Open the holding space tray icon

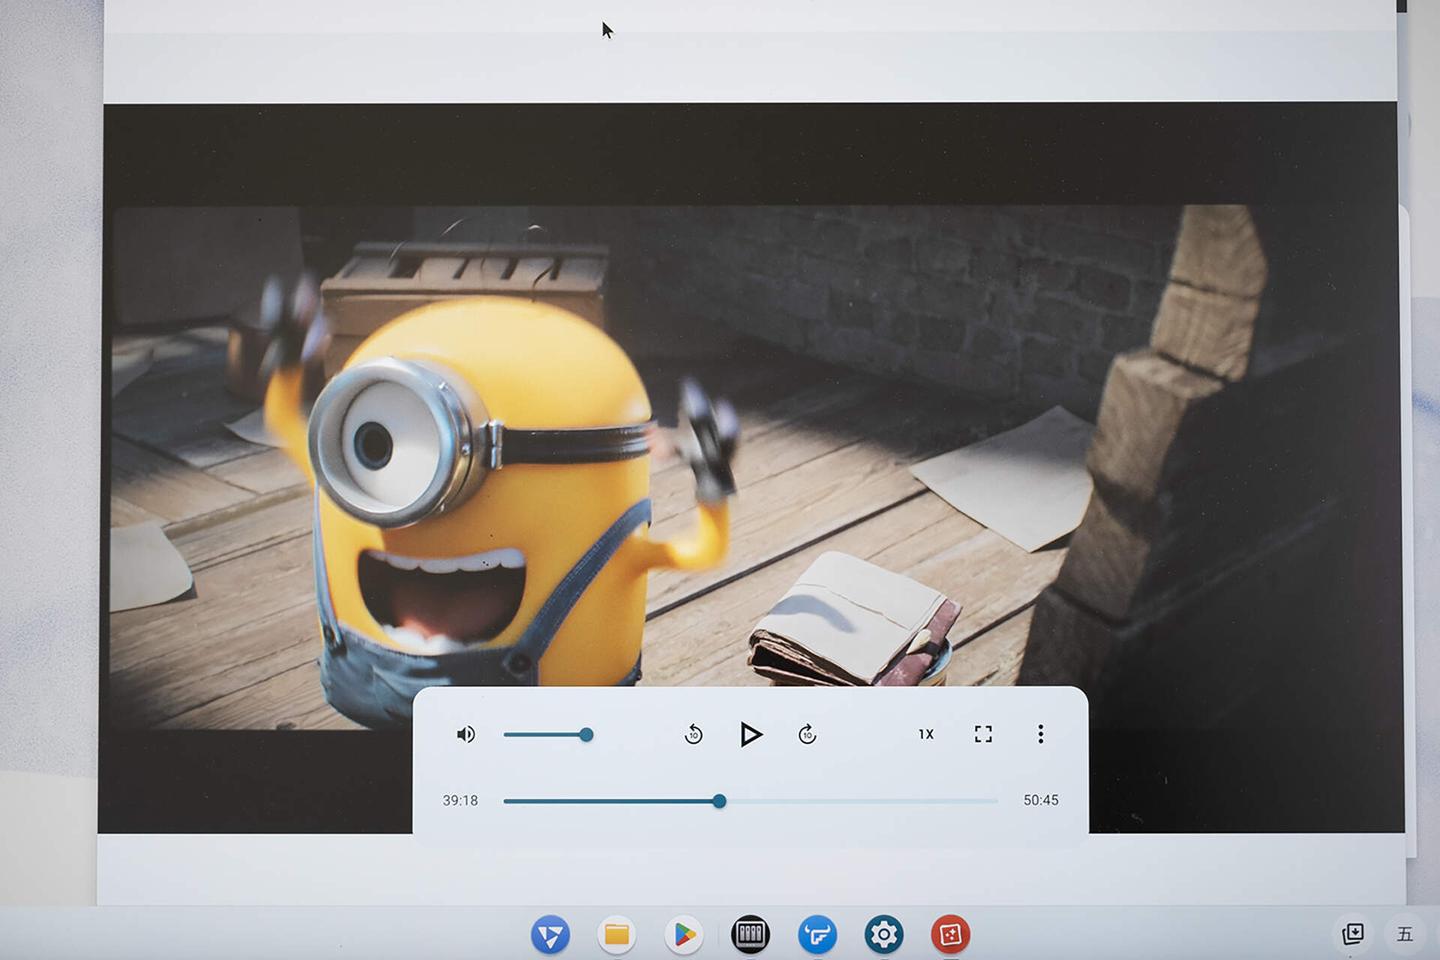coord(1353,934)
